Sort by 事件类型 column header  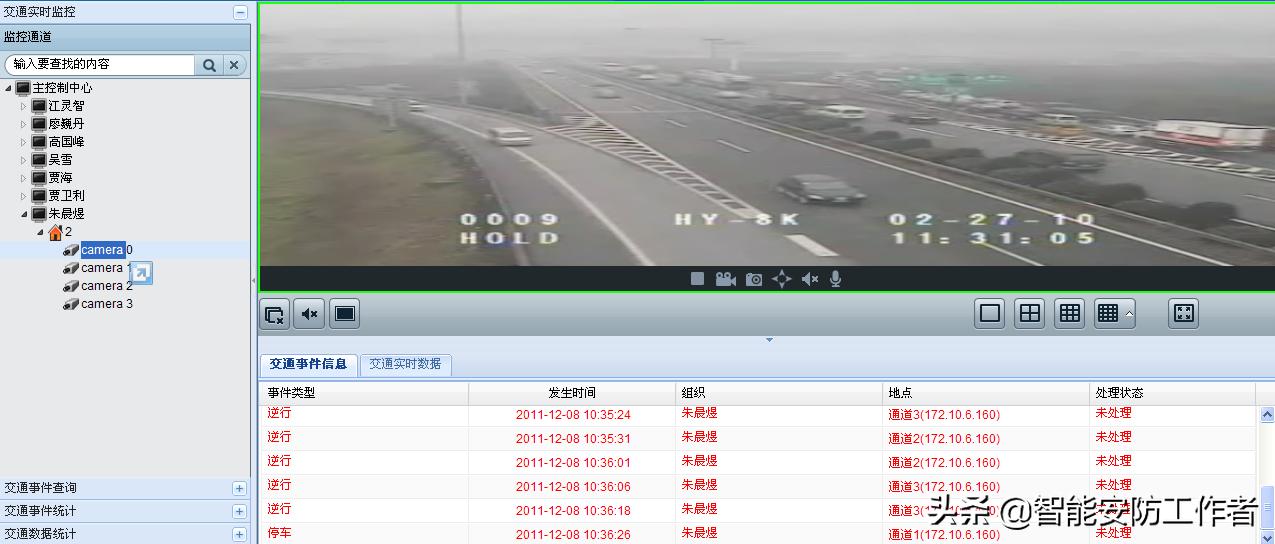[x=363, y=393]
